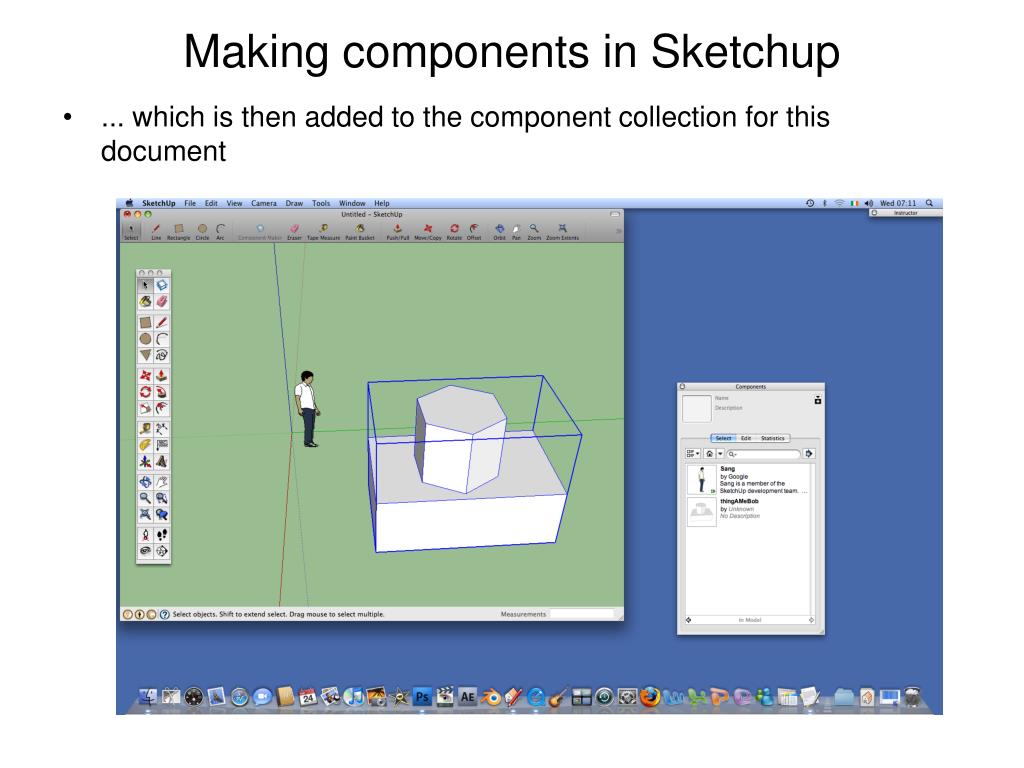Open Firefox from the Dock
Screen dimensions: 1024x768
[650, 697]
